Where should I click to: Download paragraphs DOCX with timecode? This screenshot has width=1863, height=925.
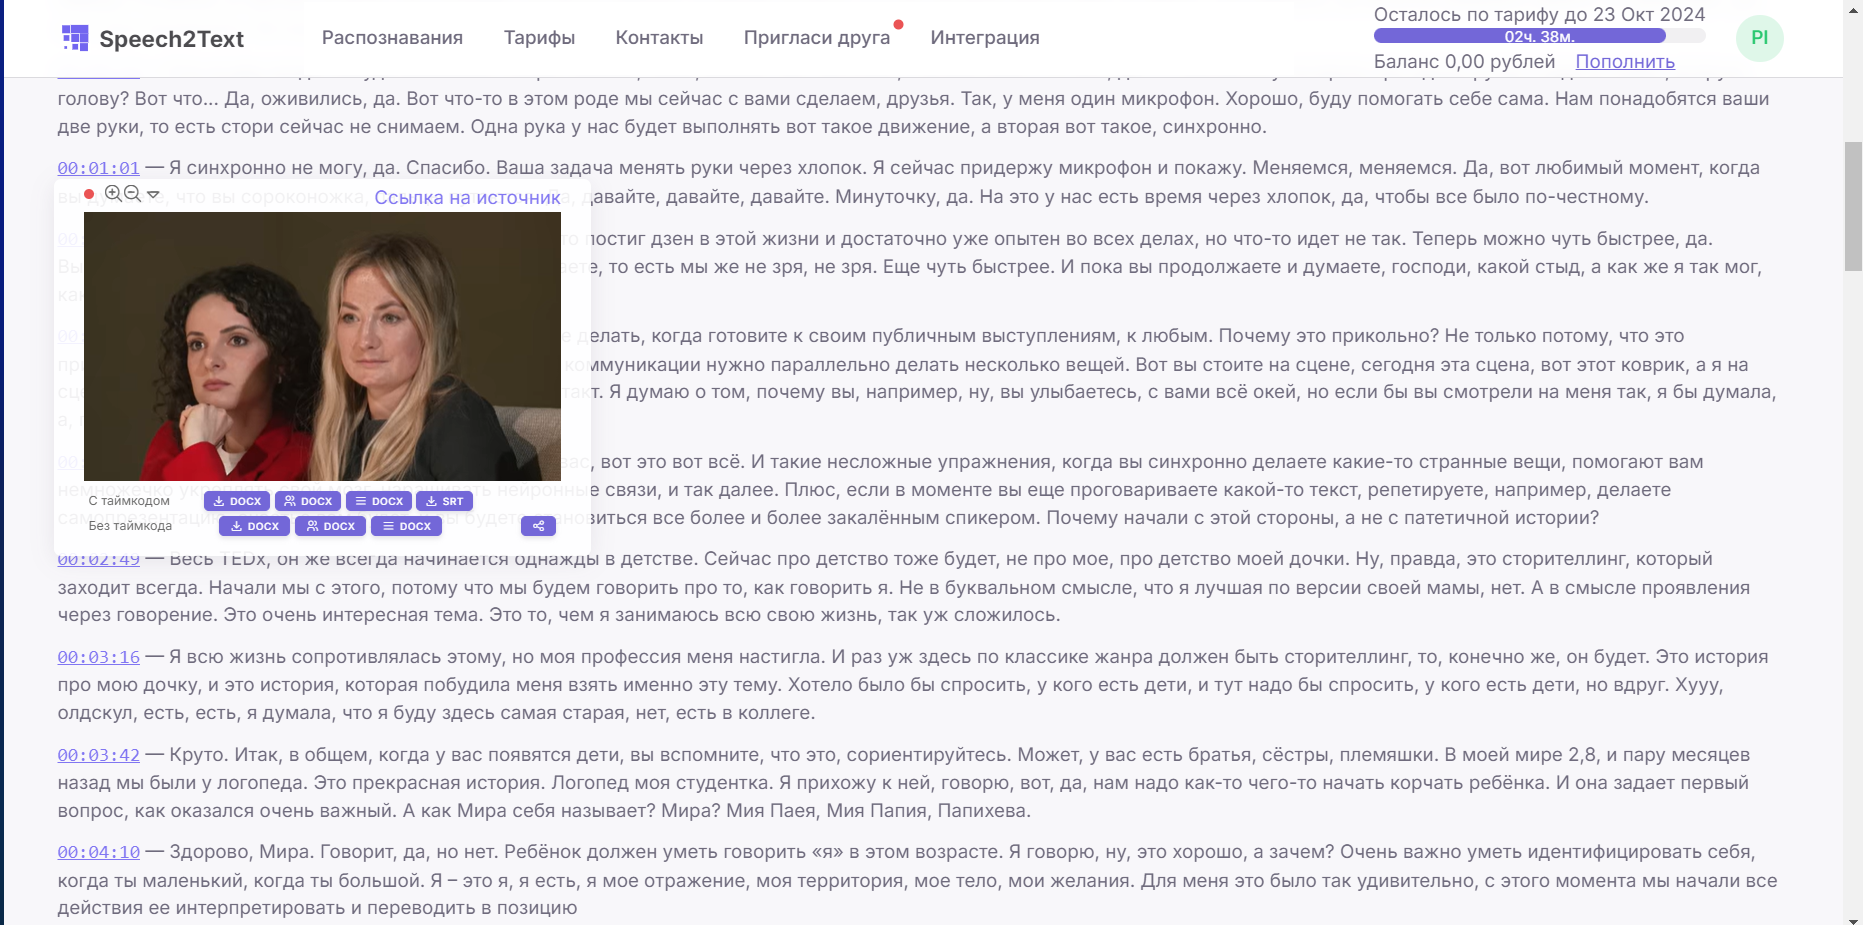379,501
